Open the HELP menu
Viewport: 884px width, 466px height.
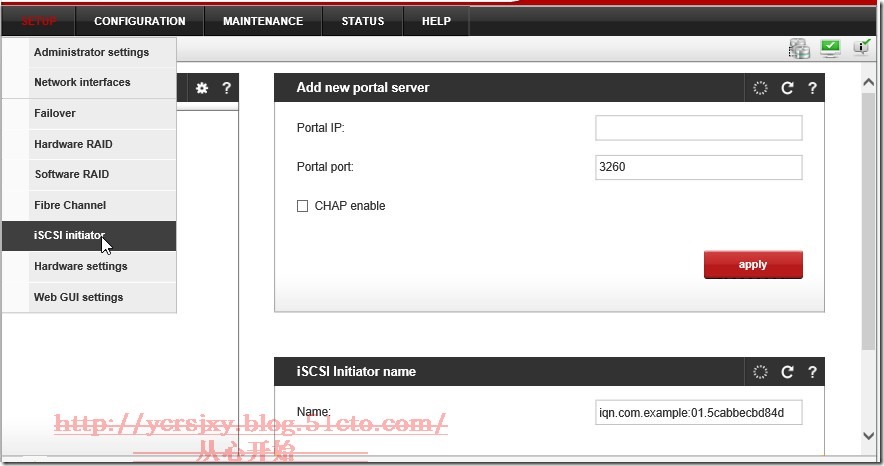coord(436,21)
